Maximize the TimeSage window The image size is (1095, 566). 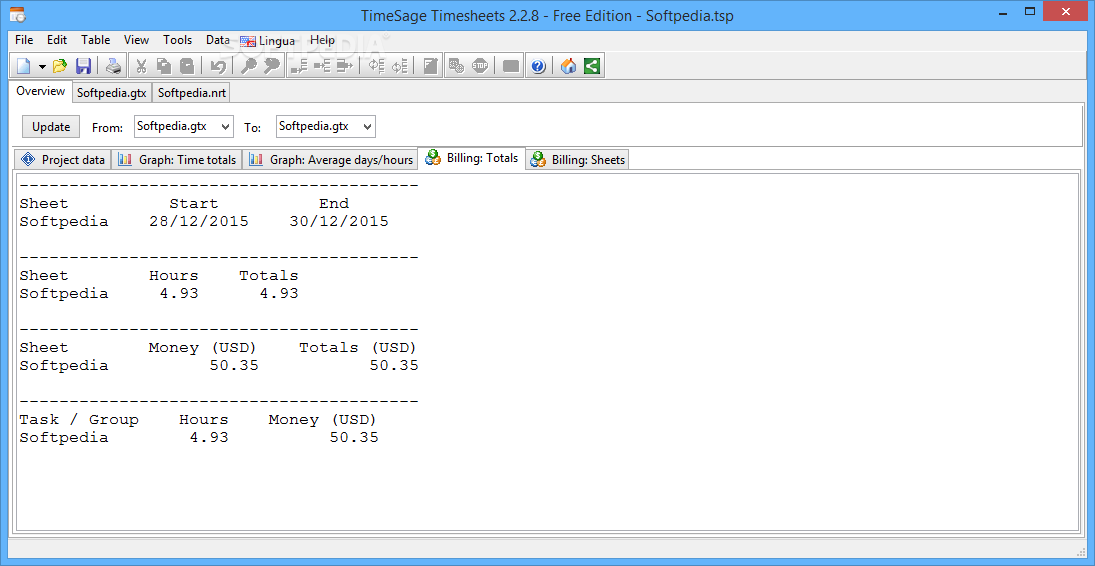pyautogui.click(x=1030, y=11)
